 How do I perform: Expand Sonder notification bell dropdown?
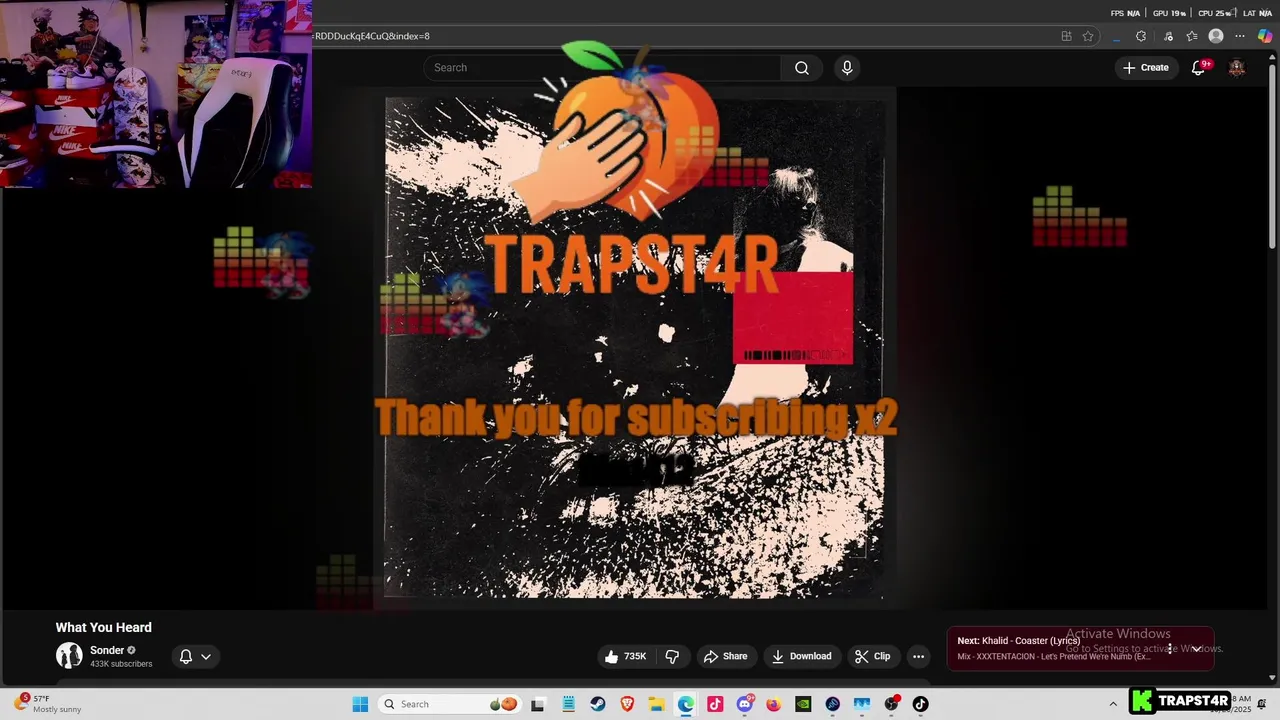[195, 656]
